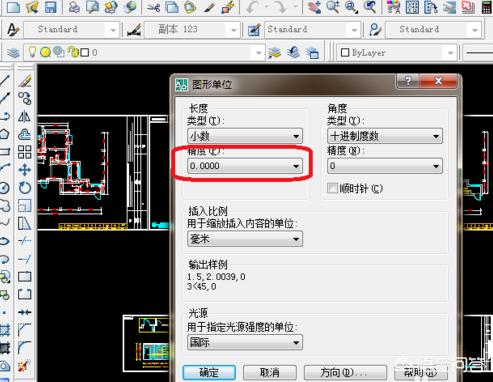Select the Rotate tool icon
This screenshot has width=493, height=382.
tap(25, 188)
